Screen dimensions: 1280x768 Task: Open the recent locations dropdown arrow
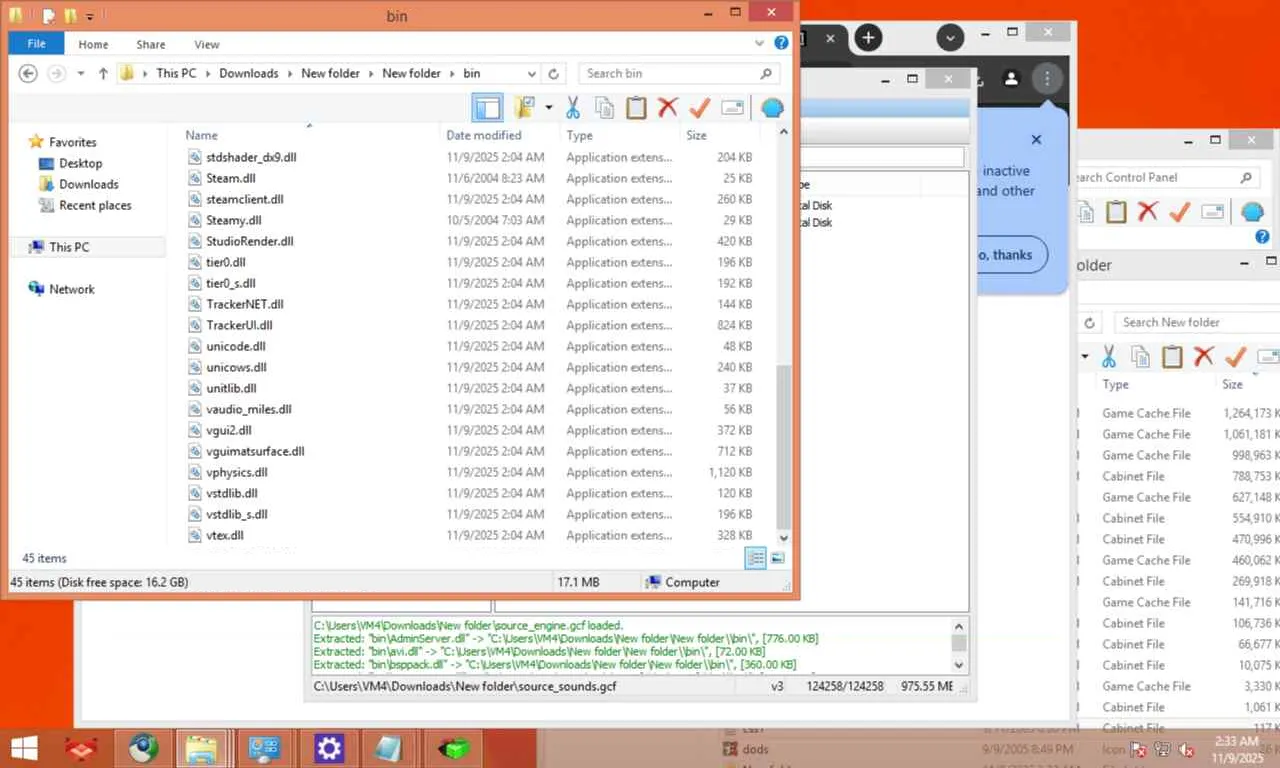79,73
